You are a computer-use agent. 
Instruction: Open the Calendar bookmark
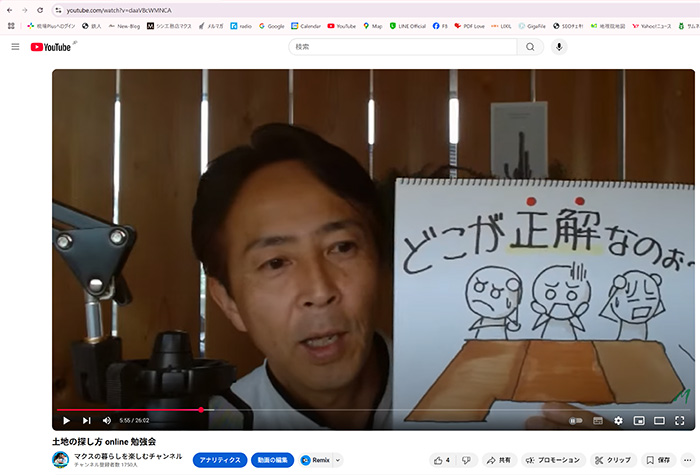306,26
